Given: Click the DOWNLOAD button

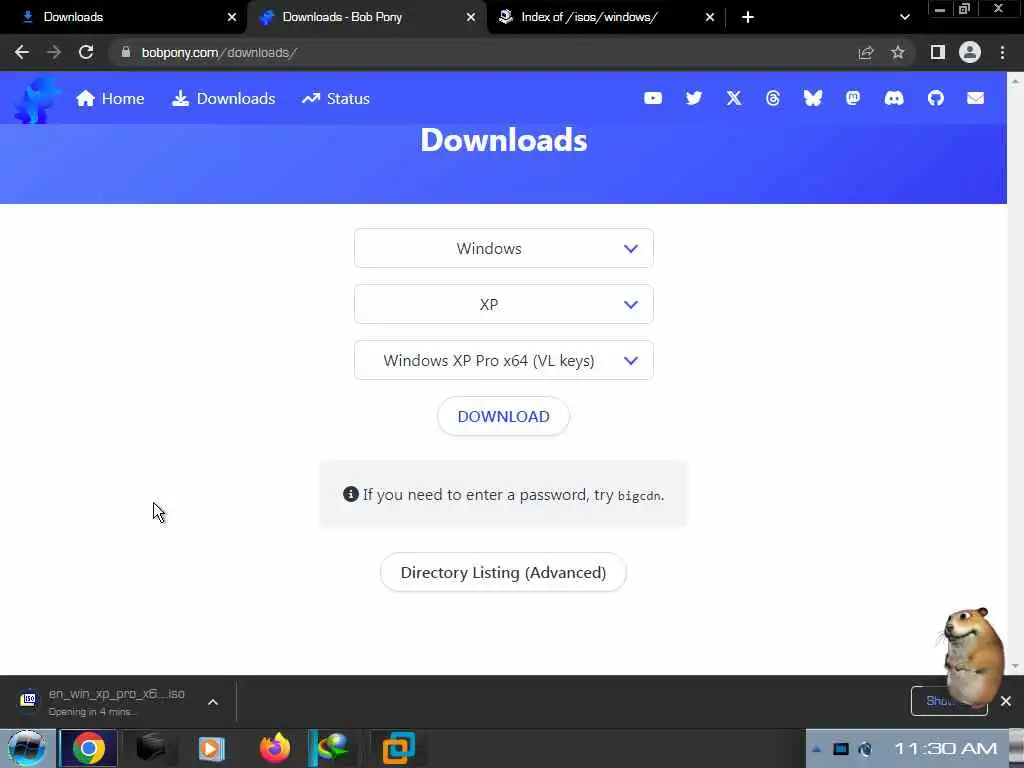Looking at the screenshot, I should [x=504, y=416].
